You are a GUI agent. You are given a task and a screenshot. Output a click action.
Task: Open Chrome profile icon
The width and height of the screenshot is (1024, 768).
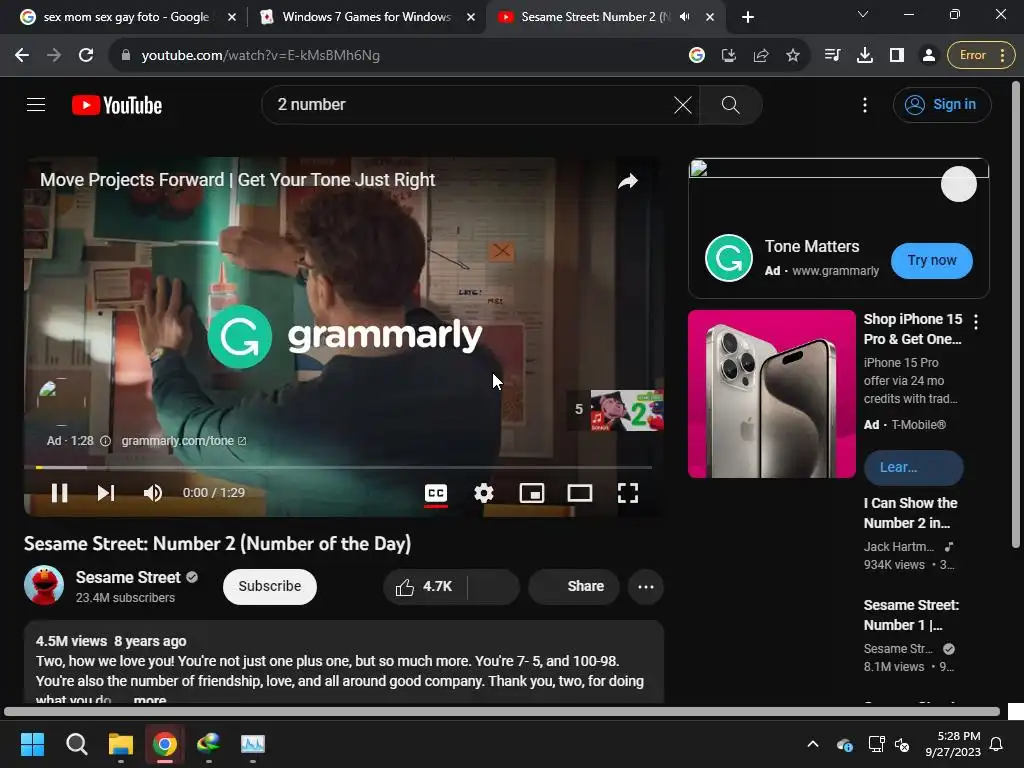(x=929, y=56)
